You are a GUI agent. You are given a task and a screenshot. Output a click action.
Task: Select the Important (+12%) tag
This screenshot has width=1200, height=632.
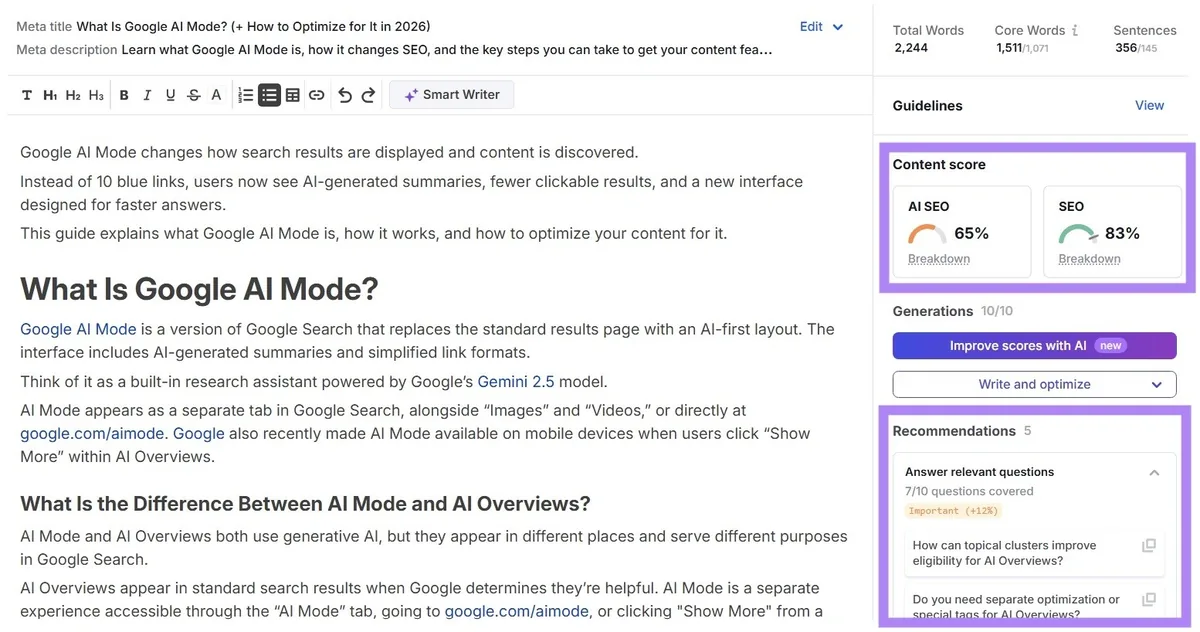pos(952,510)
